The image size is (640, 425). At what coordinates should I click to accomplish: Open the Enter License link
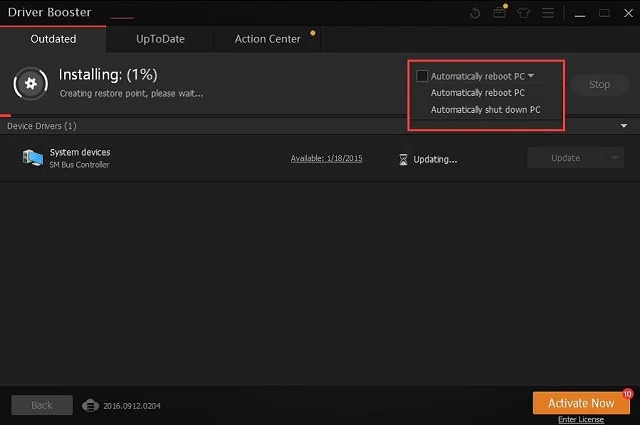click(x=581, y=419)
